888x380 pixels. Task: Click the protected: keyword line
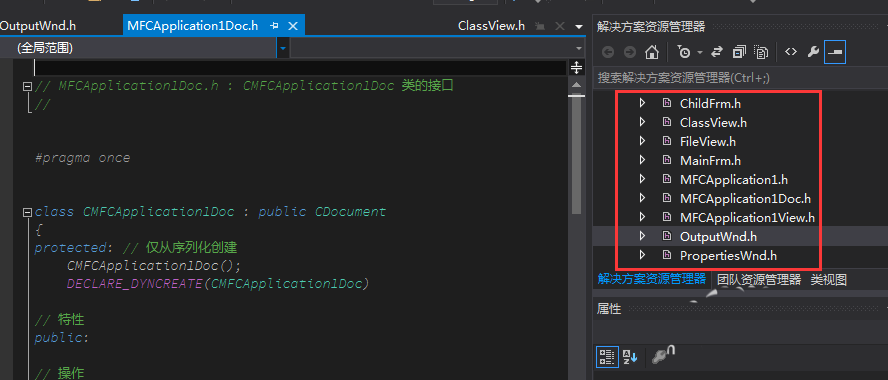click(135, 247)
